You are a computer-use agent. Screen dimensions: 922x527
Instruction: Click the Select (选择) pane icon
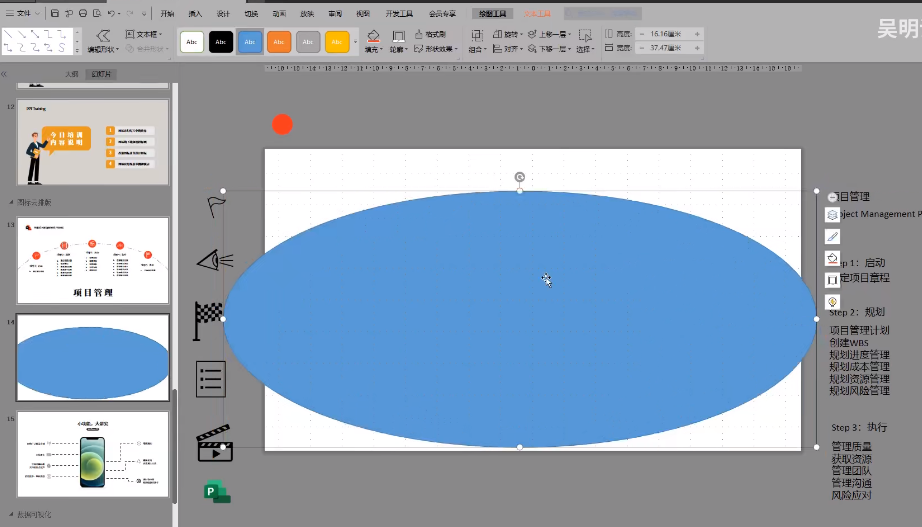(x=585, y=35)
